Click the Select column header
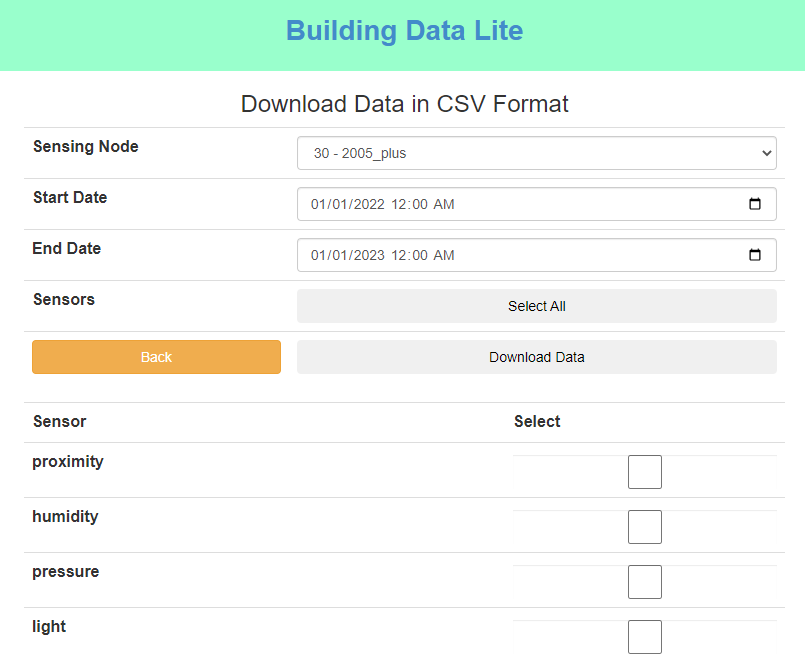 [537, 422]
